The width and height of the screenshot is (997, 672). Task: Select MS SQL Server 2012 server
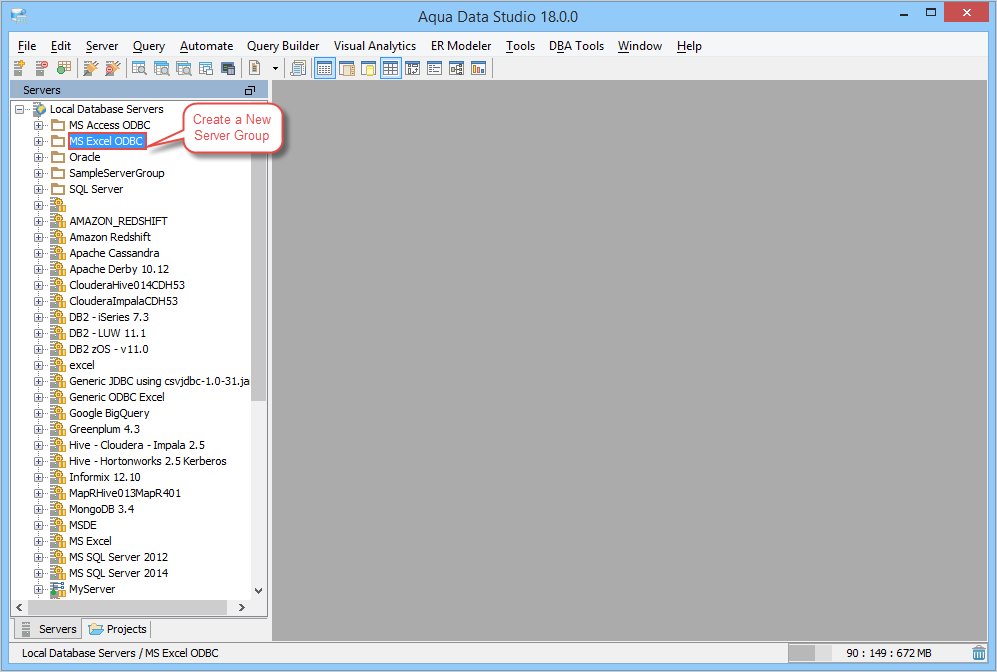click(x=118, y=557)
